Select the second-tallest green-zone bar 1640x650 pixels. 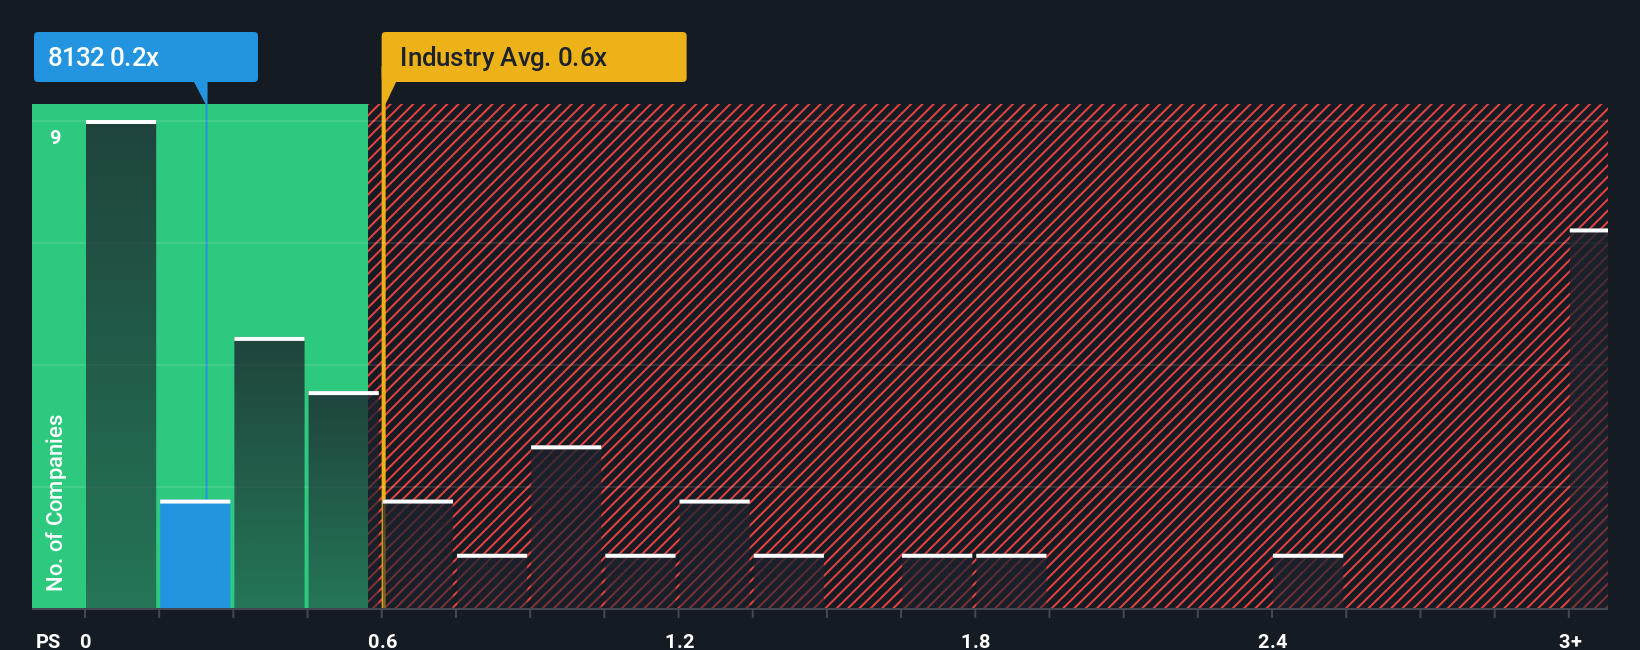pyautogui.click(x=269, y=473)
